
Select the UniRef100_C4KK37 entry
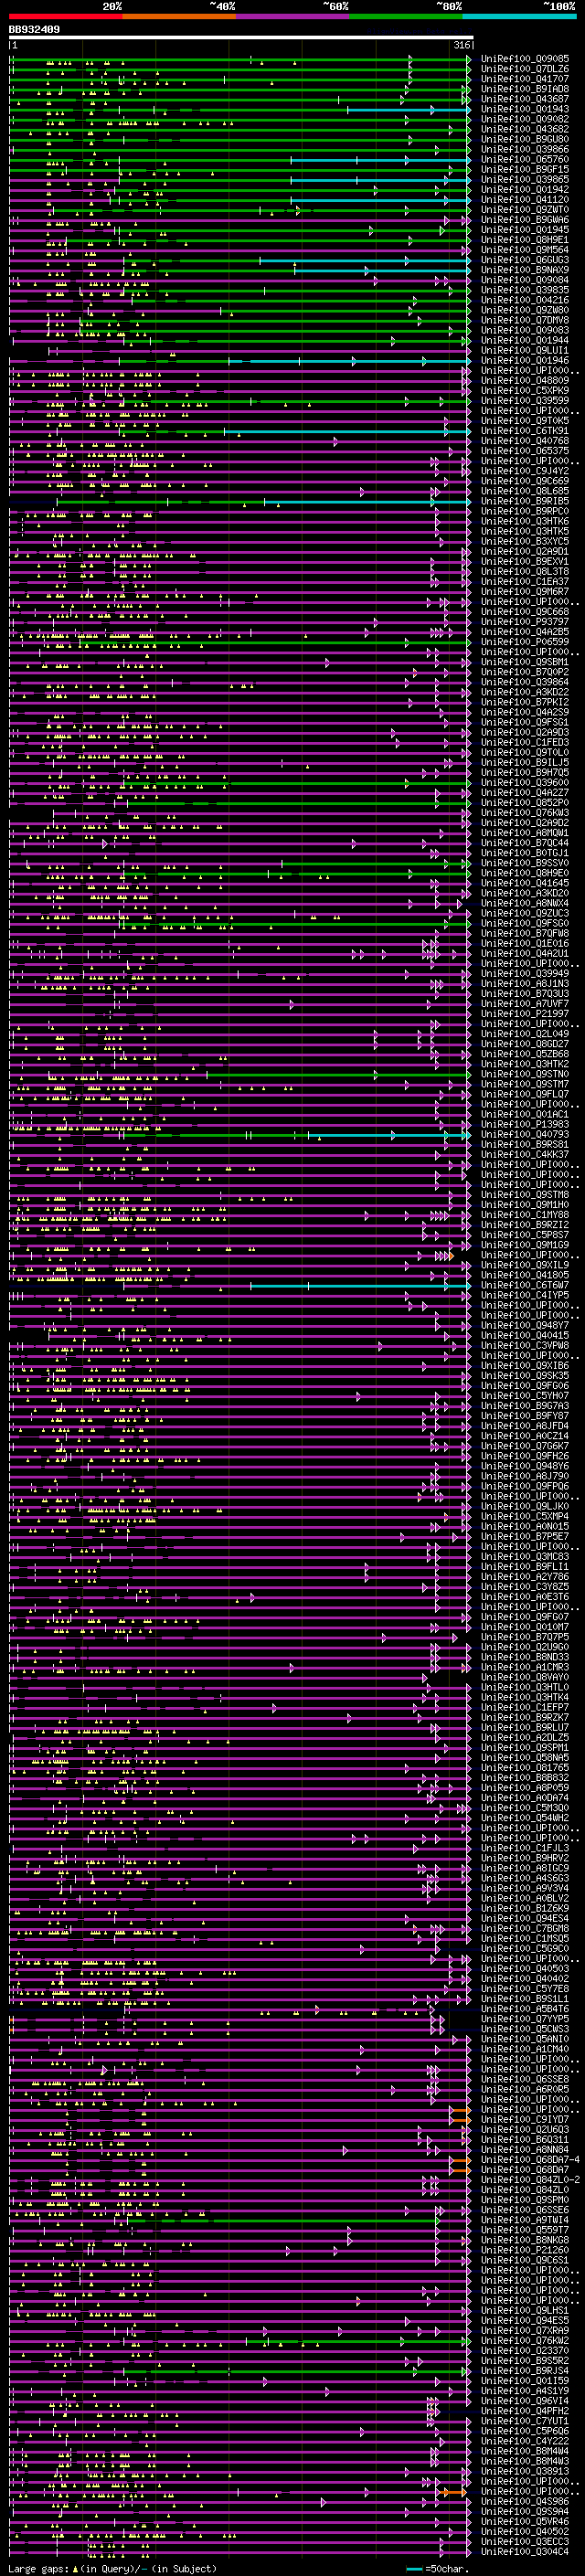(524, 1154)
